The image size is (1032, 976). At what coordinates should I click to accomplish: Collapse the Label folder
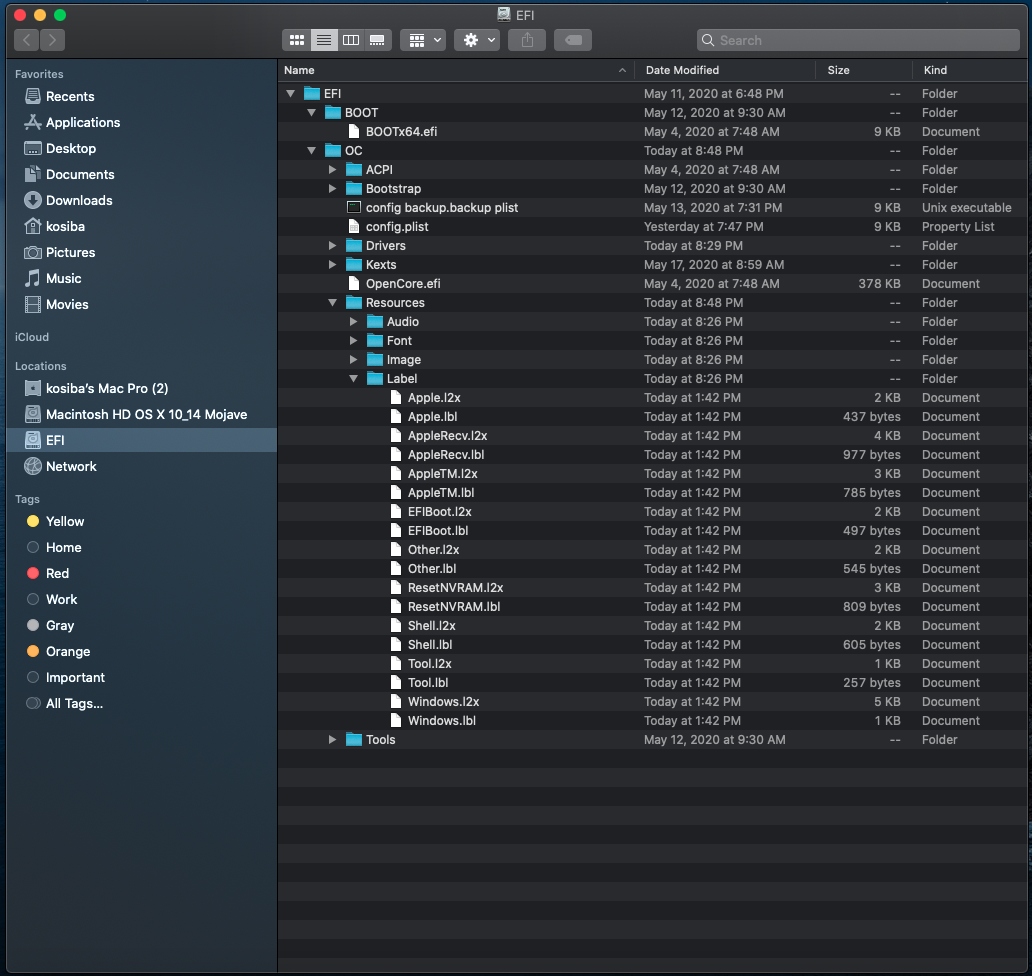[x=353, y=378]
